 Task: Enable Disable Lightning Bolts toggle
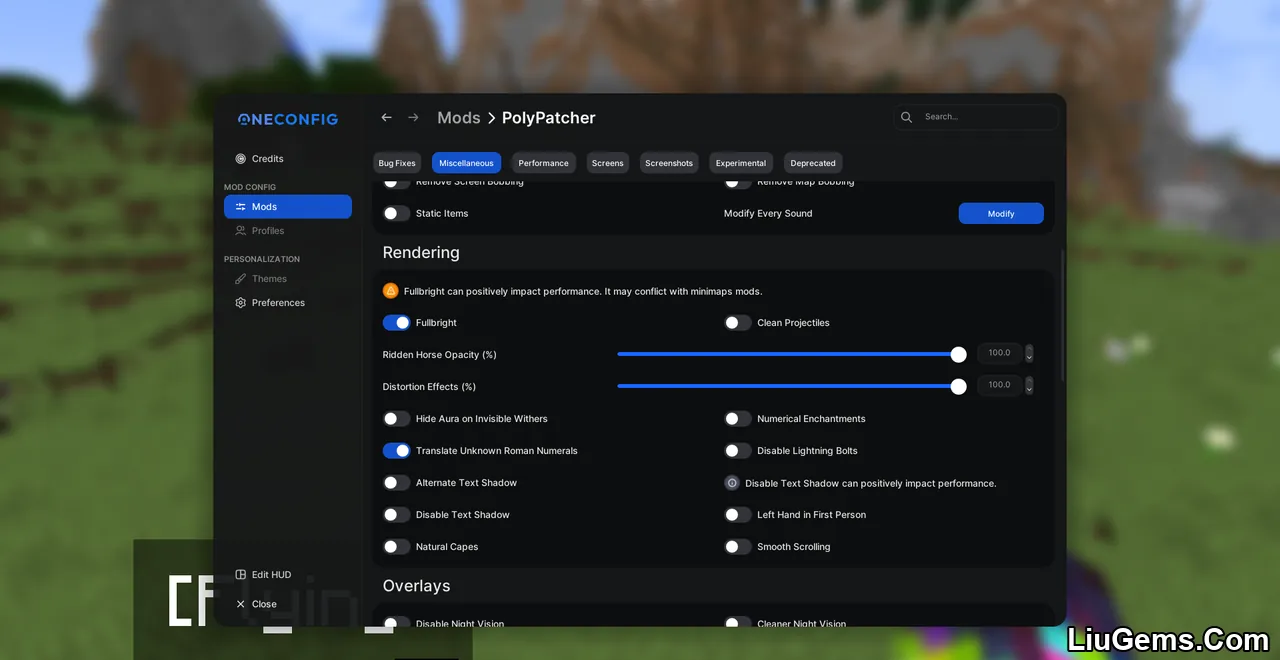[738, 451]
